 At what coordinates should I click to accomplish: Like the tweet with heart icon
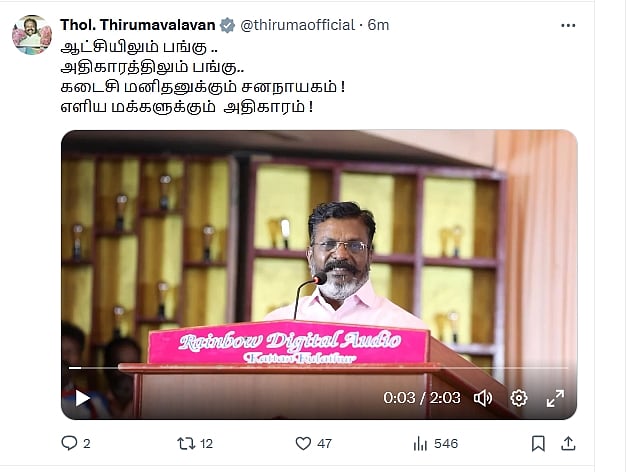click(x=303, y=443)
